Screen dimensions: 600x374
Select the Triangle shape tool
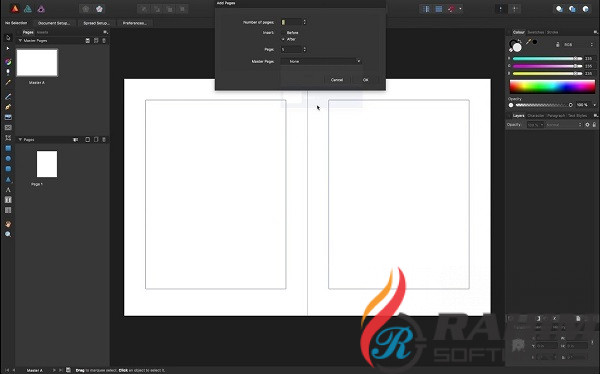(x=8, y=179)
